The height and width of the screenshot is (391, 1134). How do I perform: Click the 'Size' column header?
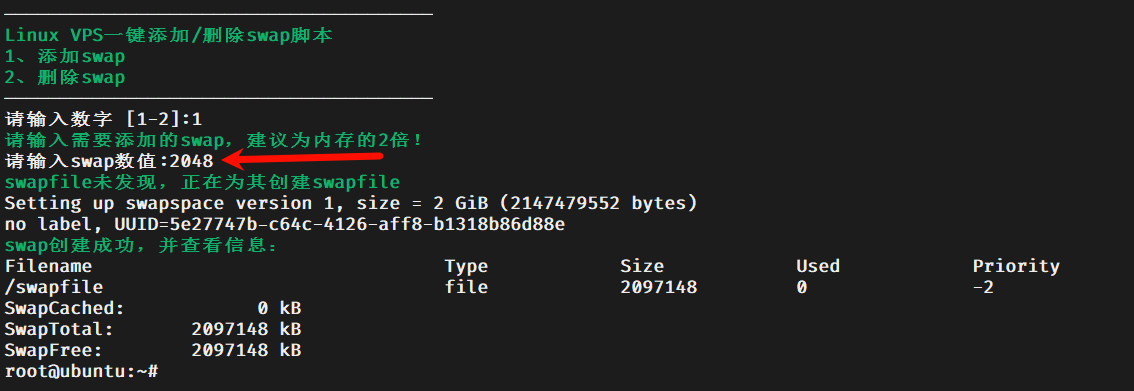(x=641, y=266)
